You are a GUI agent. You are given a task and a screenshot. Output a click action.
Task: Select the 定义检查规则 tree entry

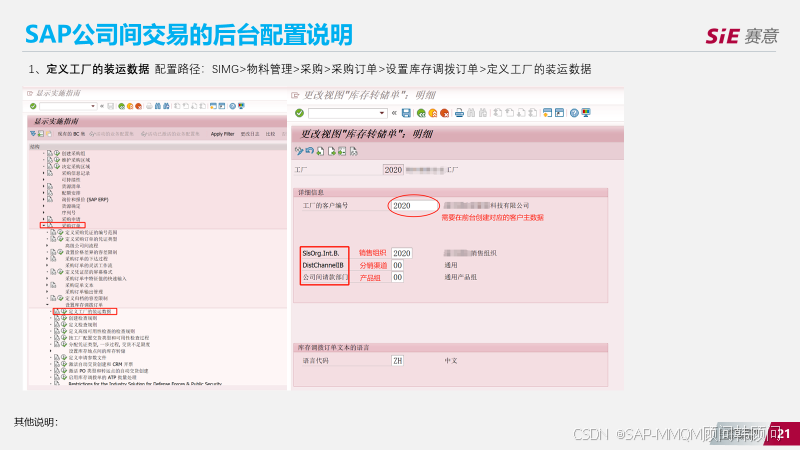83,324
